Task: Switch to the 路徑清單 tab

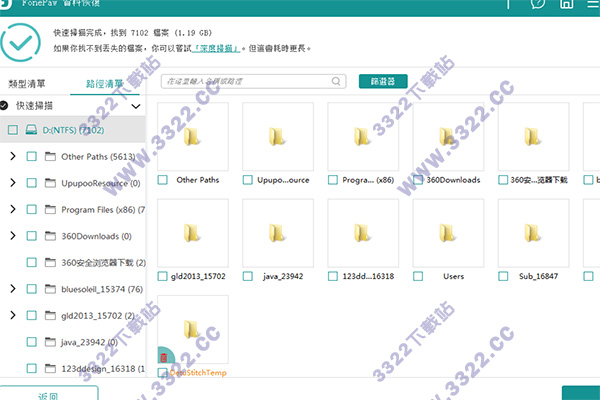Action: 104,83
